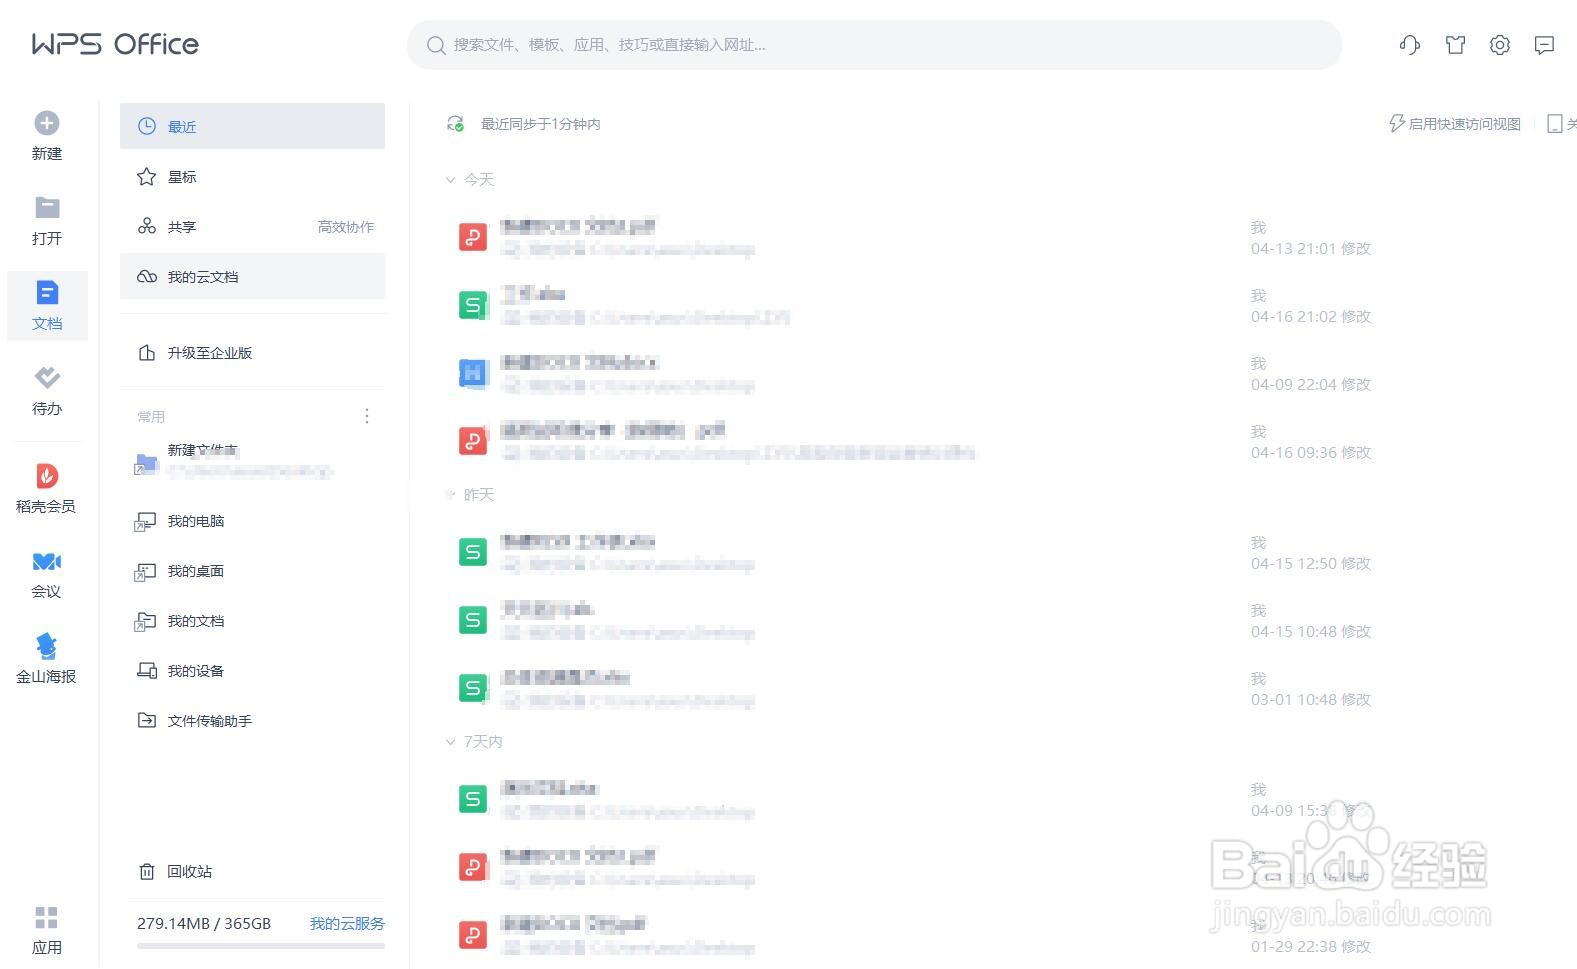This screenshot has width=1577, height=969.
Task: Click the cloud storage usage bar
Action: point(261,945)
